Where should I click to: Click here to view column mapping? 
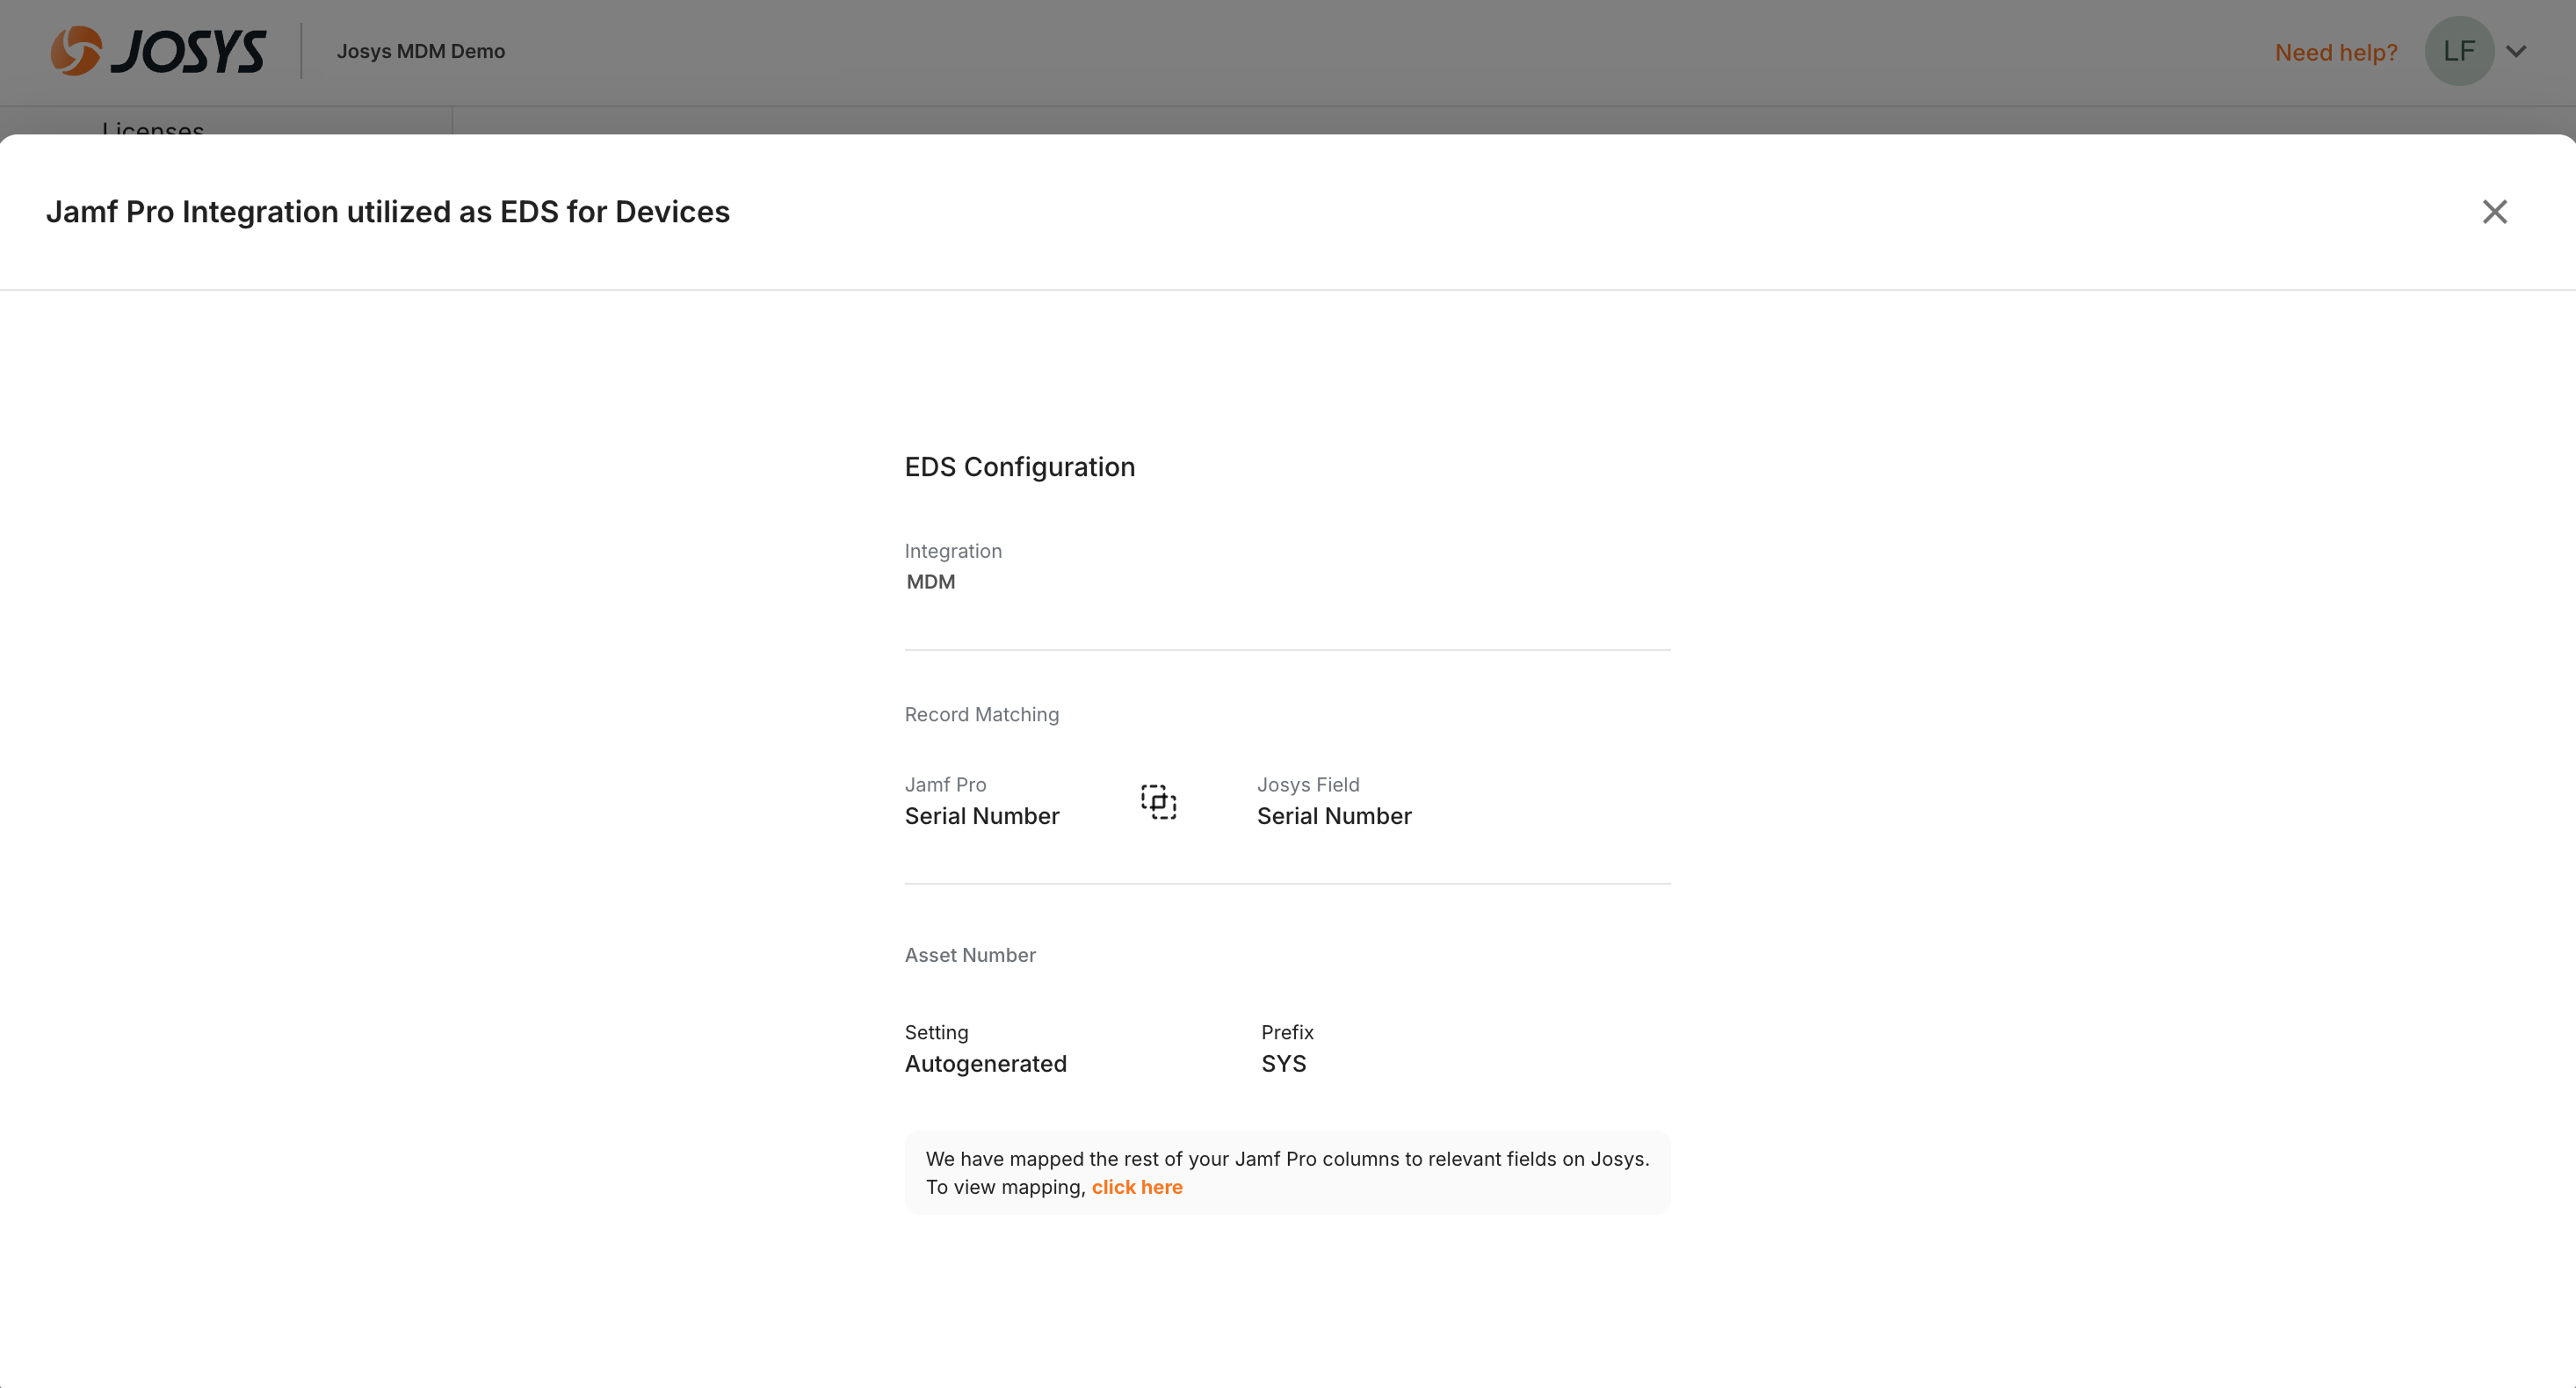[1136, 1187]
